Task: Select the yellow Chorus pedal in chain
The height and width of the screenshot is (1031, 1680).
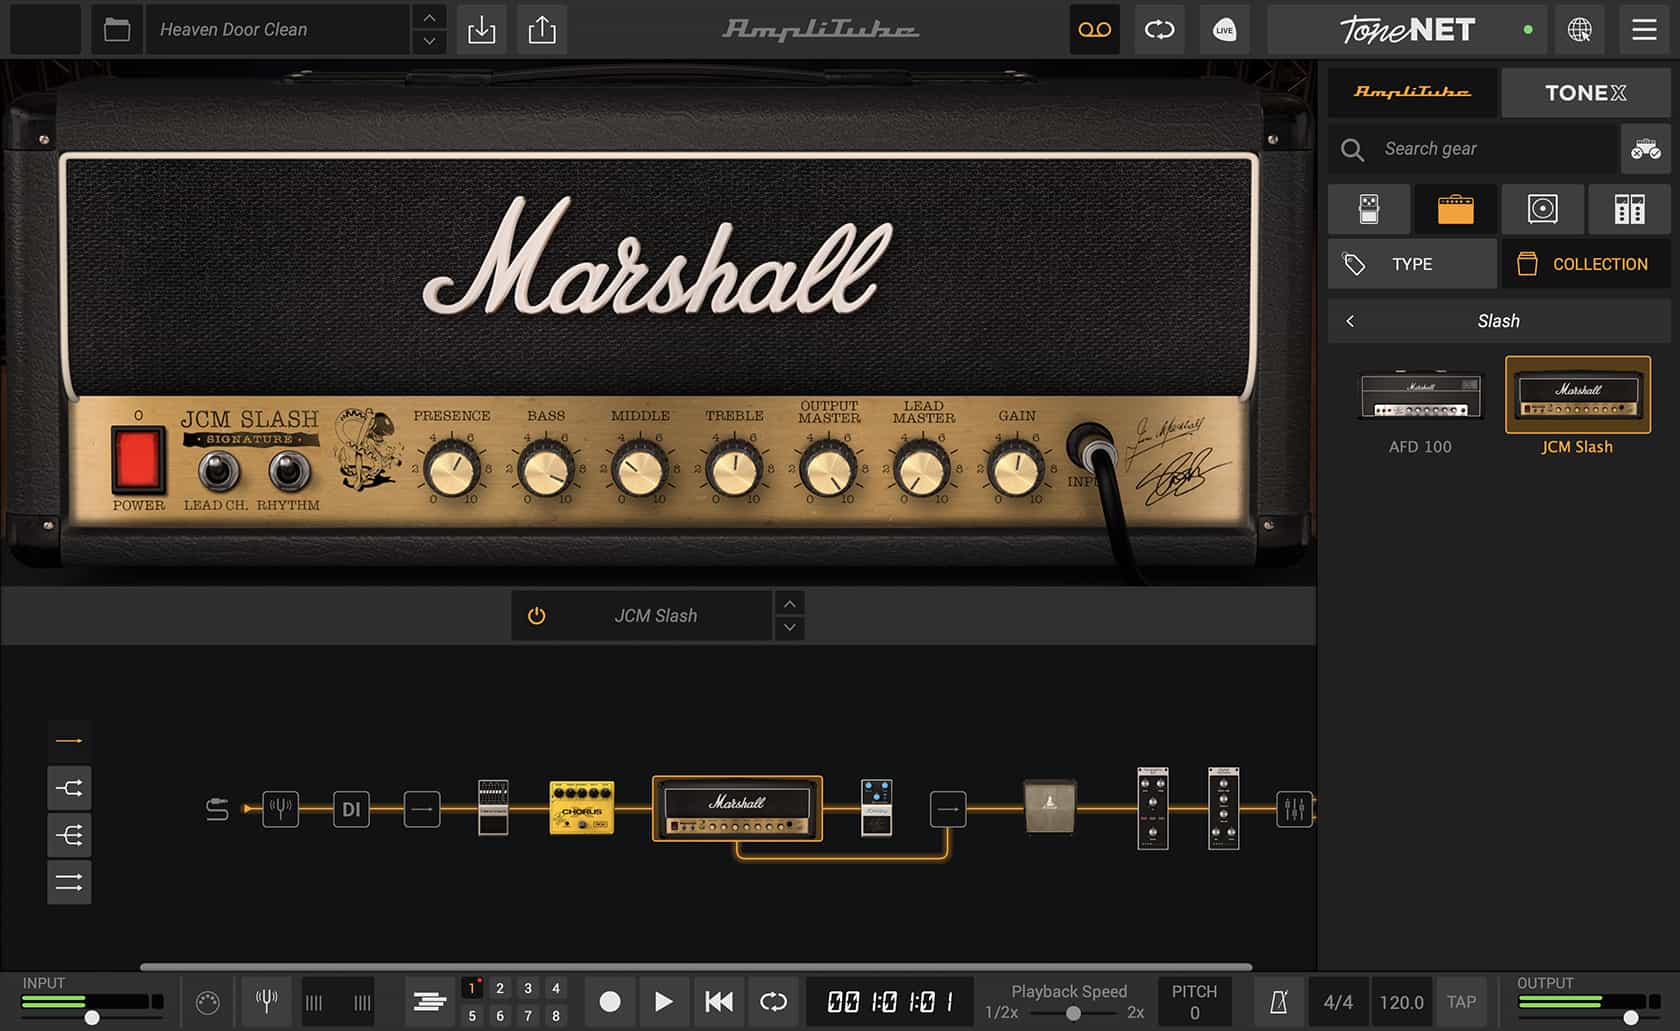Action: 582,808
